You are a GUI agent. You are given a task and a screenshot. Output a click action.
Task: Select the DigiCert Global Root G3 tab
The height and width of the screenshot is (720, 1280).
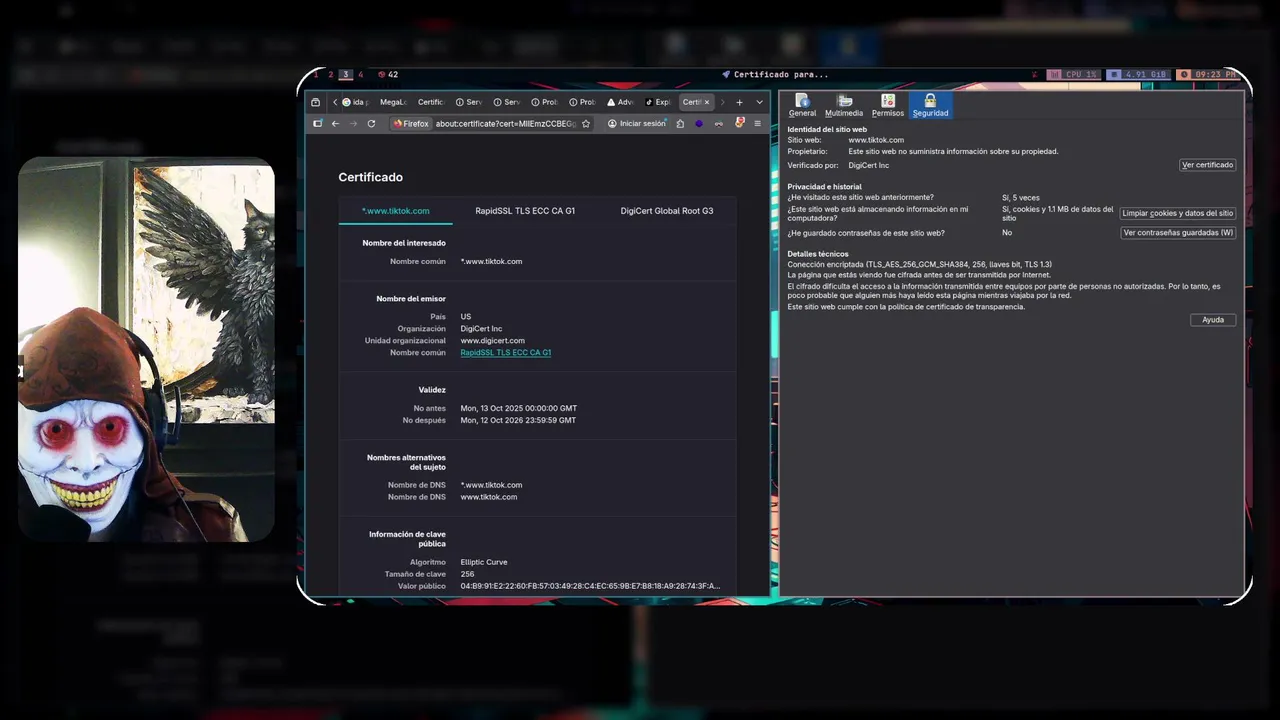(667, 211)
